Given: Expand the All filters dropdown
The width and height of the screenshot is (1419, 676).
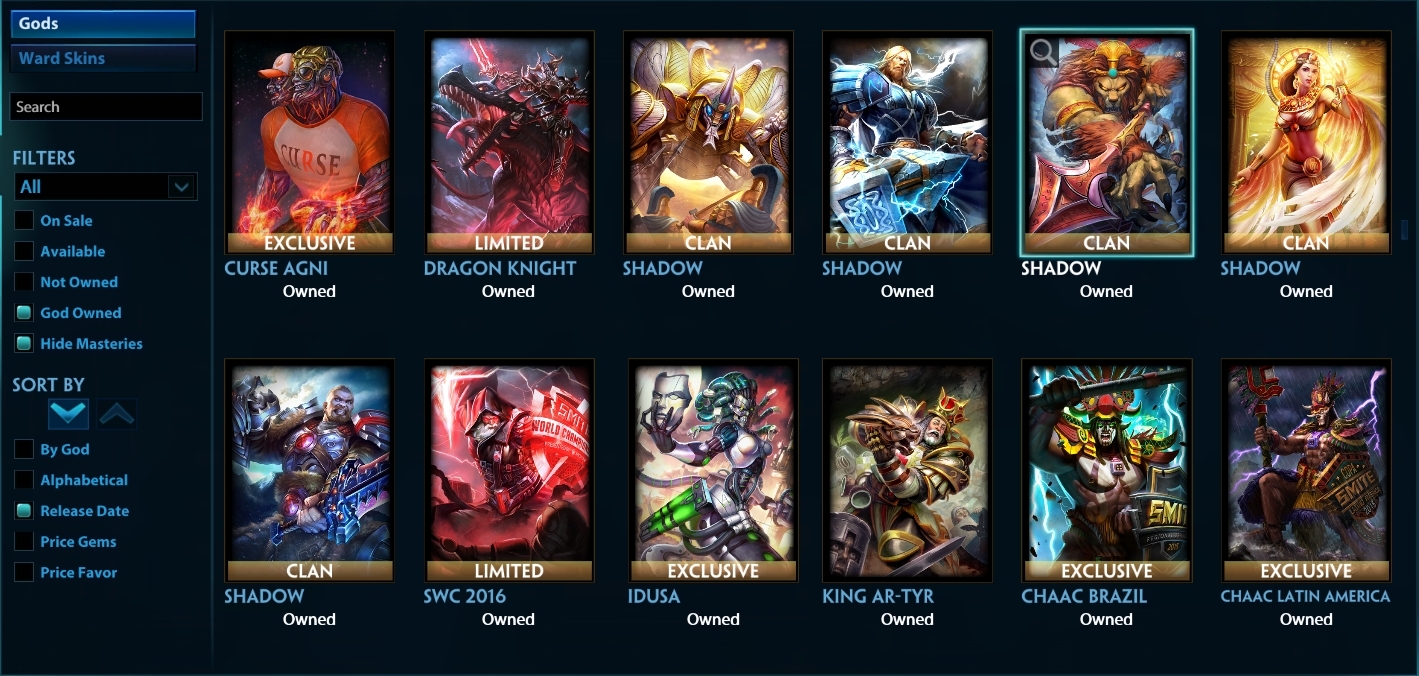Looking at the screenshot, I should coord(105,187).
